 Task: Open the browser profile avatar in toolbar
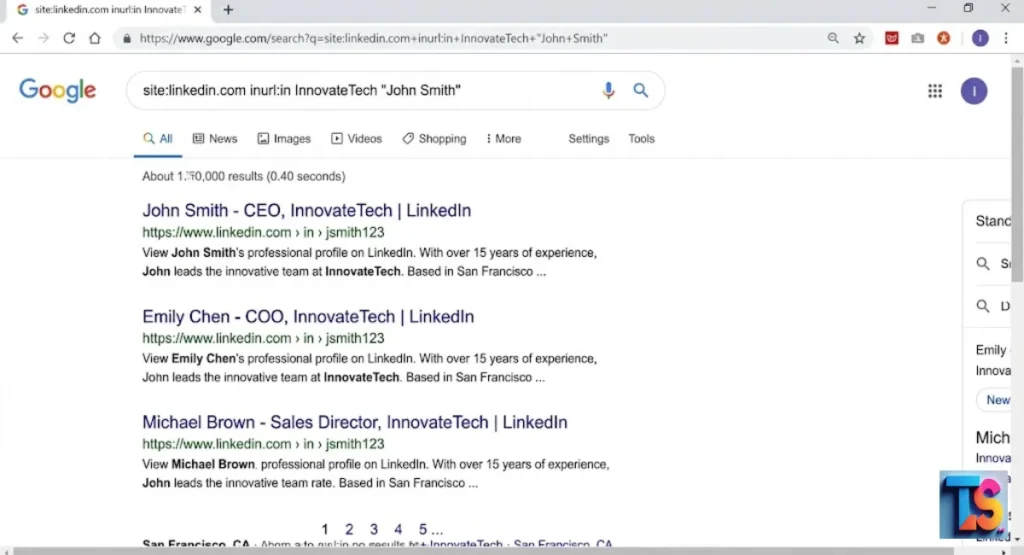click(x=980, y=38)
